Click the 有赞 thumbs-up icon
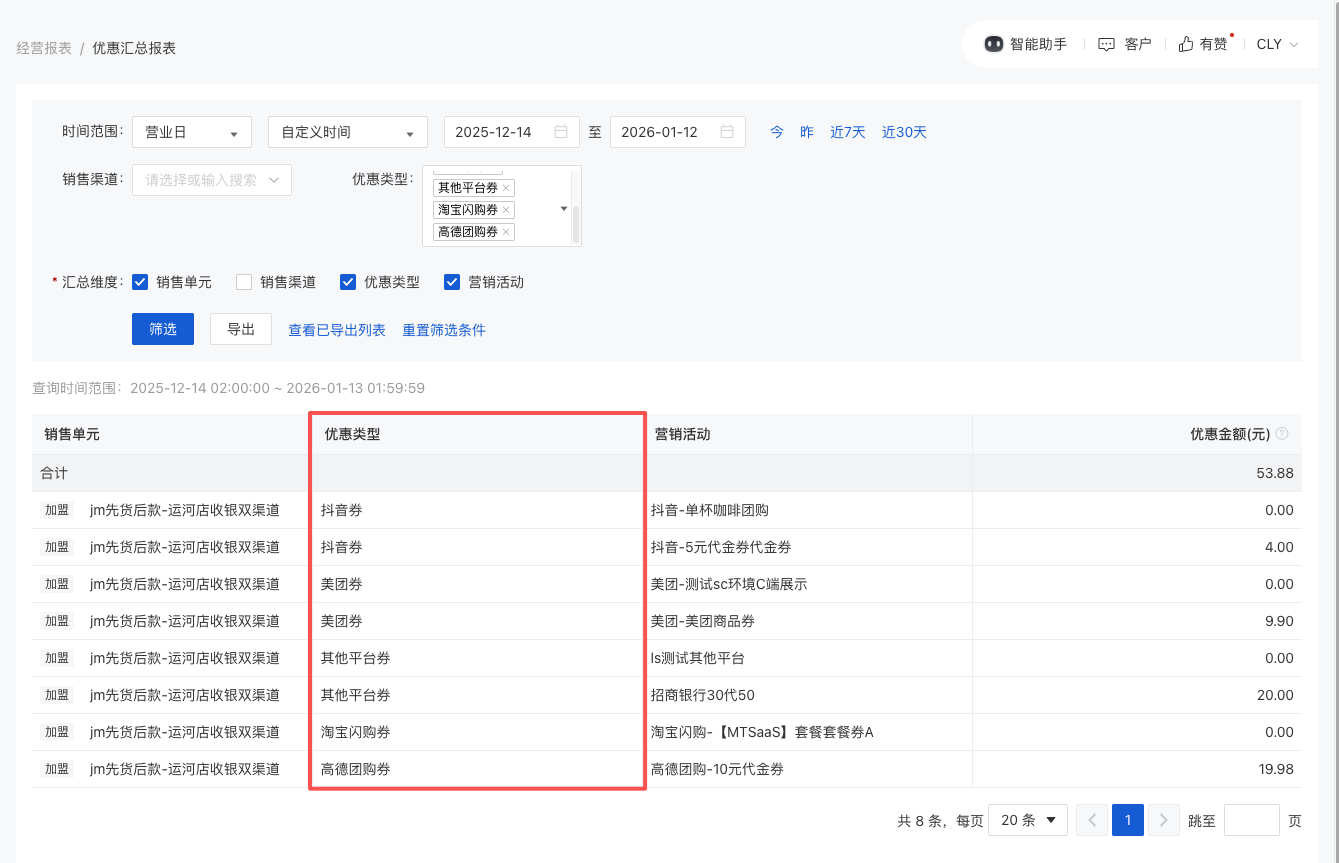 (1186, 44)
